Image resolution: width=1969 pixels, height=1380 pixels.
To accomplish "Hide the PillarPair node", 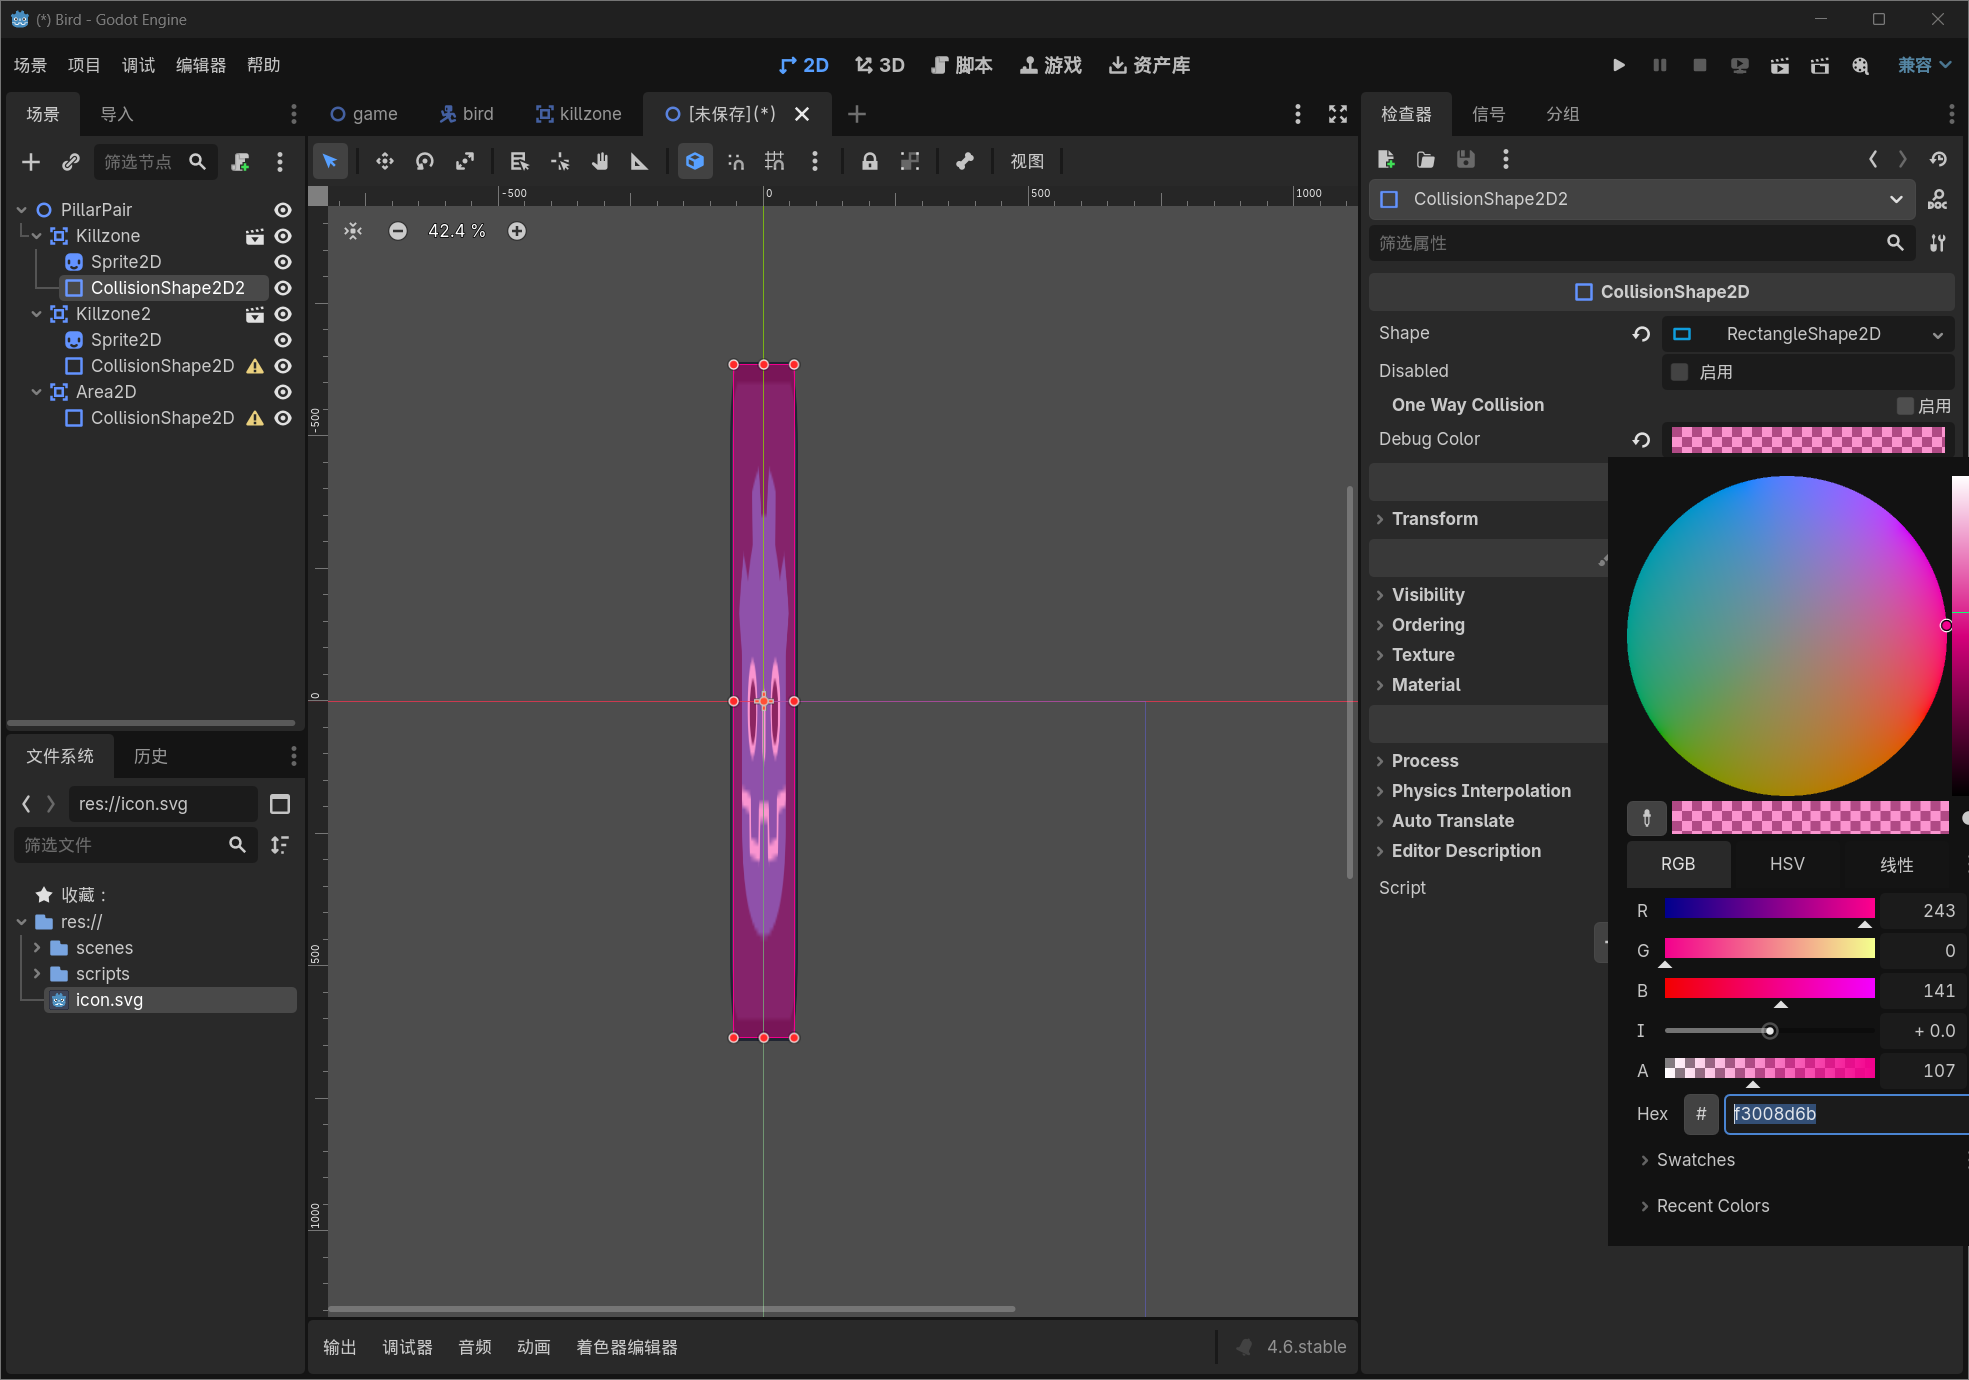I will pyautogui.click(x=283, y=210).
